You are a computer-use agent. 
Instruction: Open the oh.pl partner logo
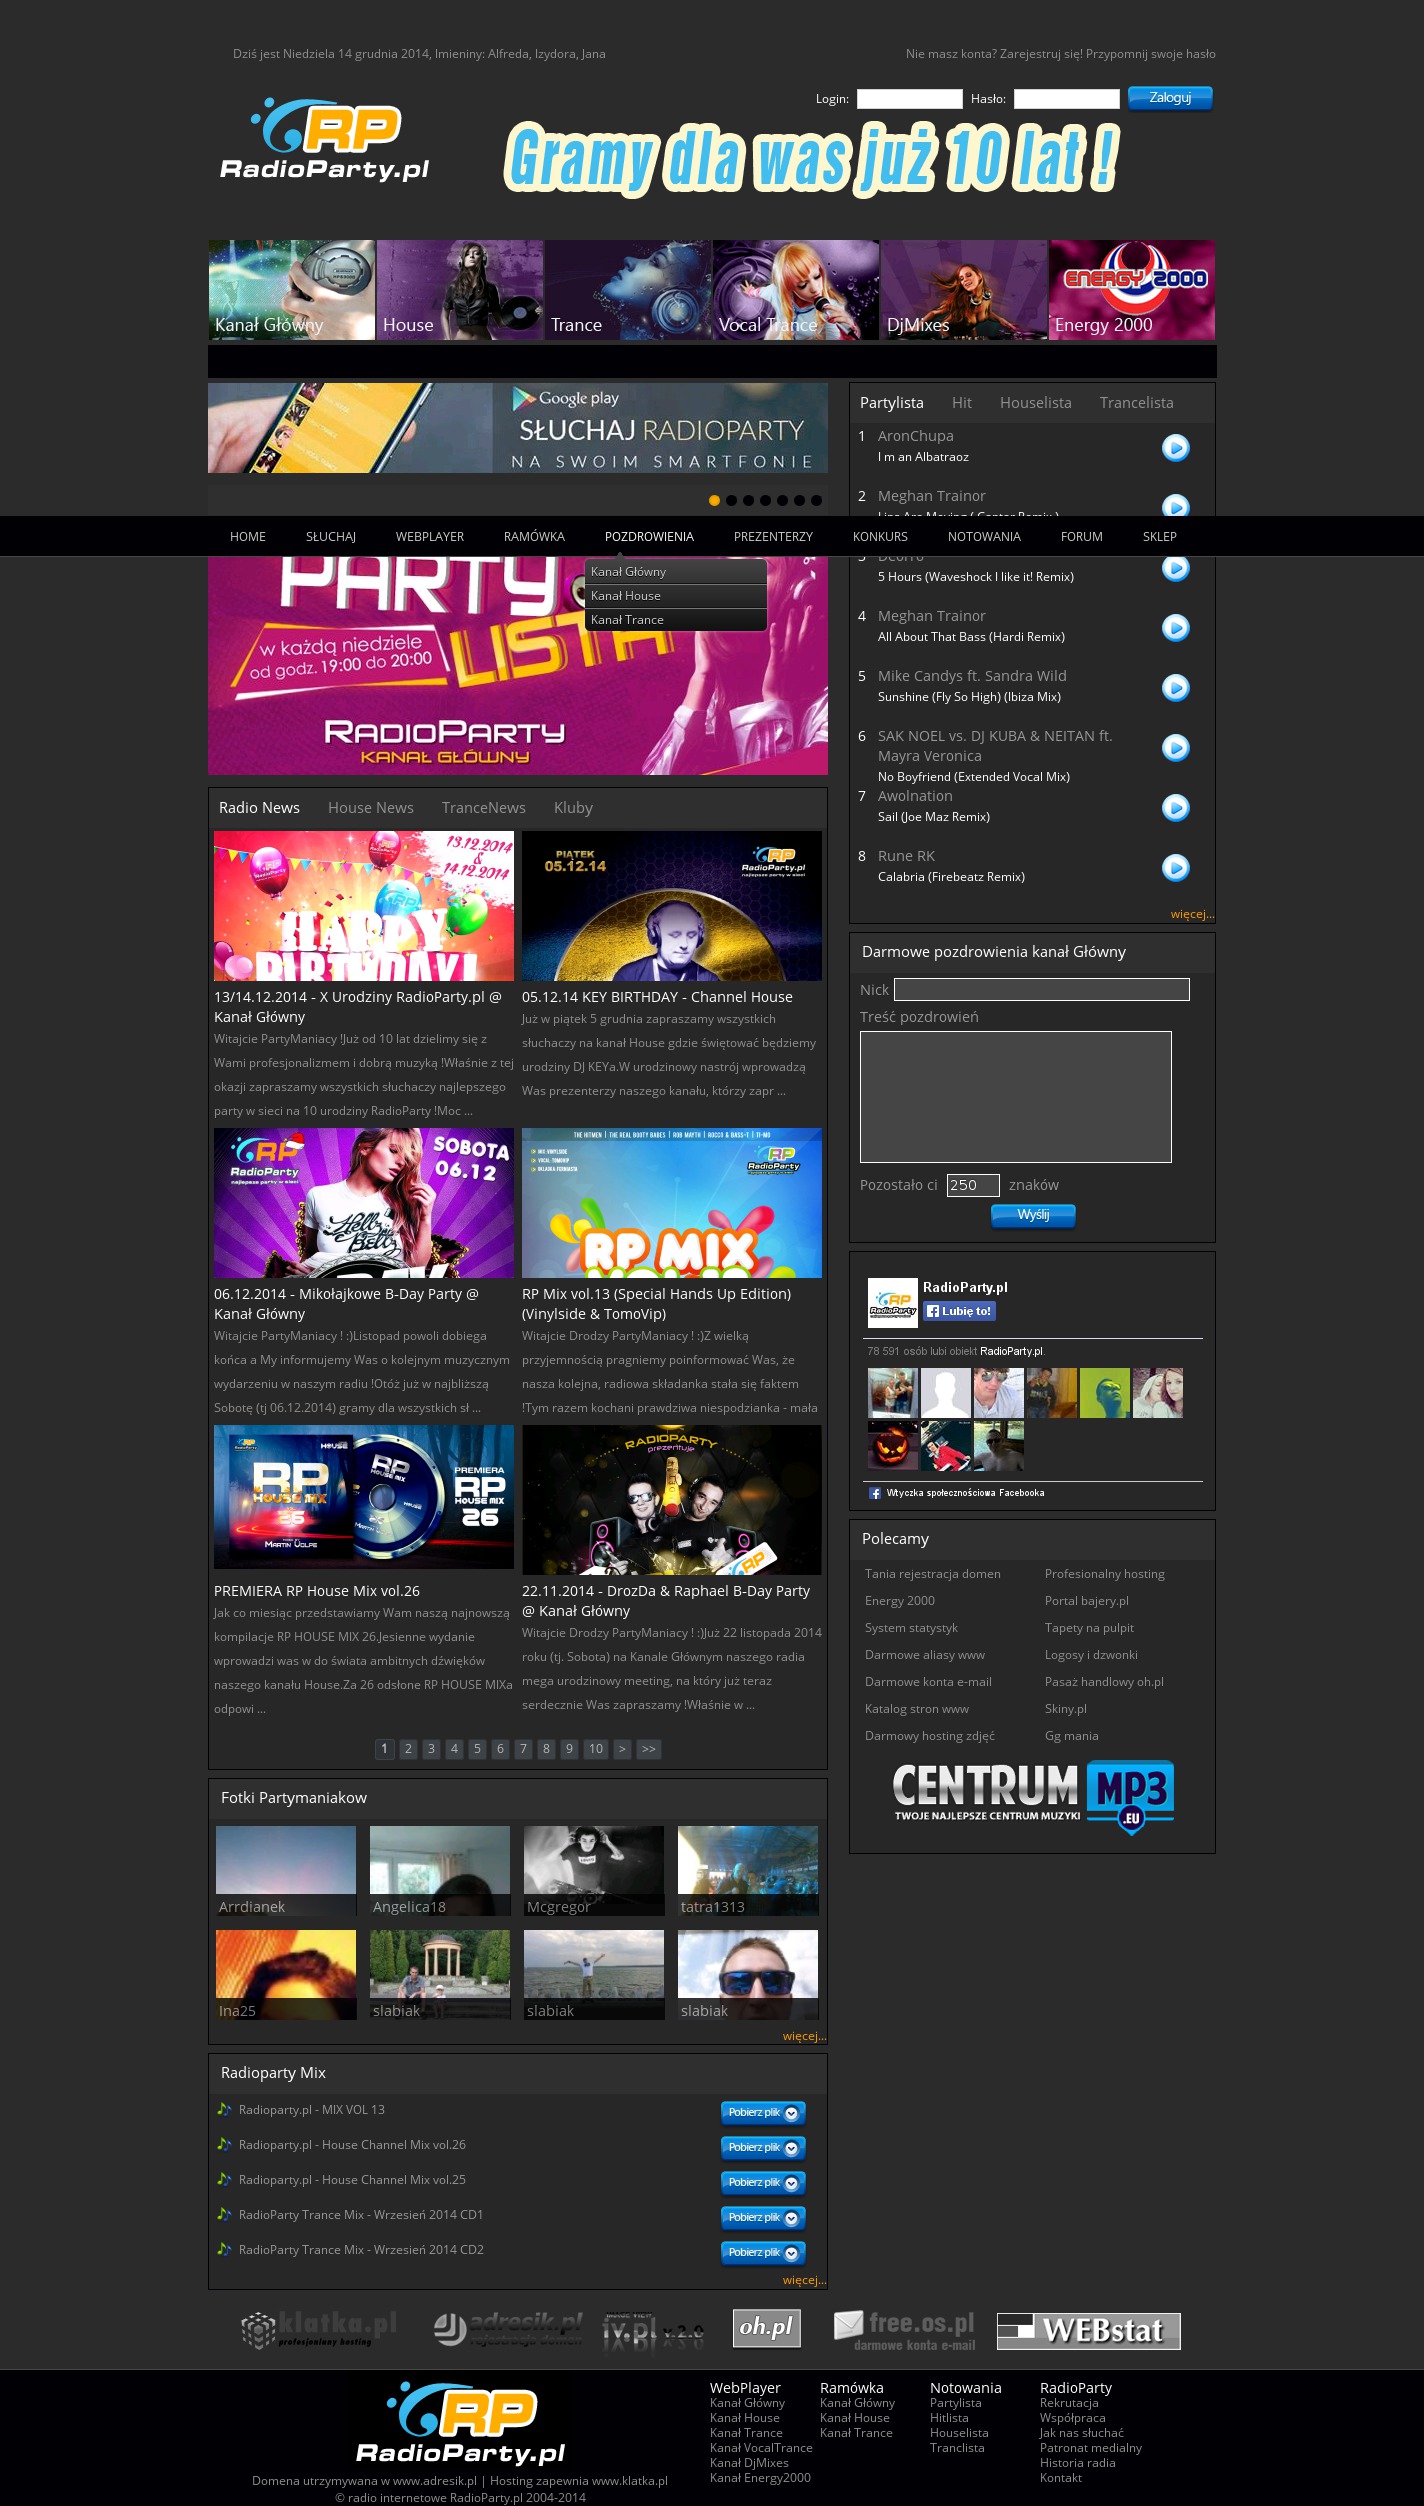(766, 2327)
